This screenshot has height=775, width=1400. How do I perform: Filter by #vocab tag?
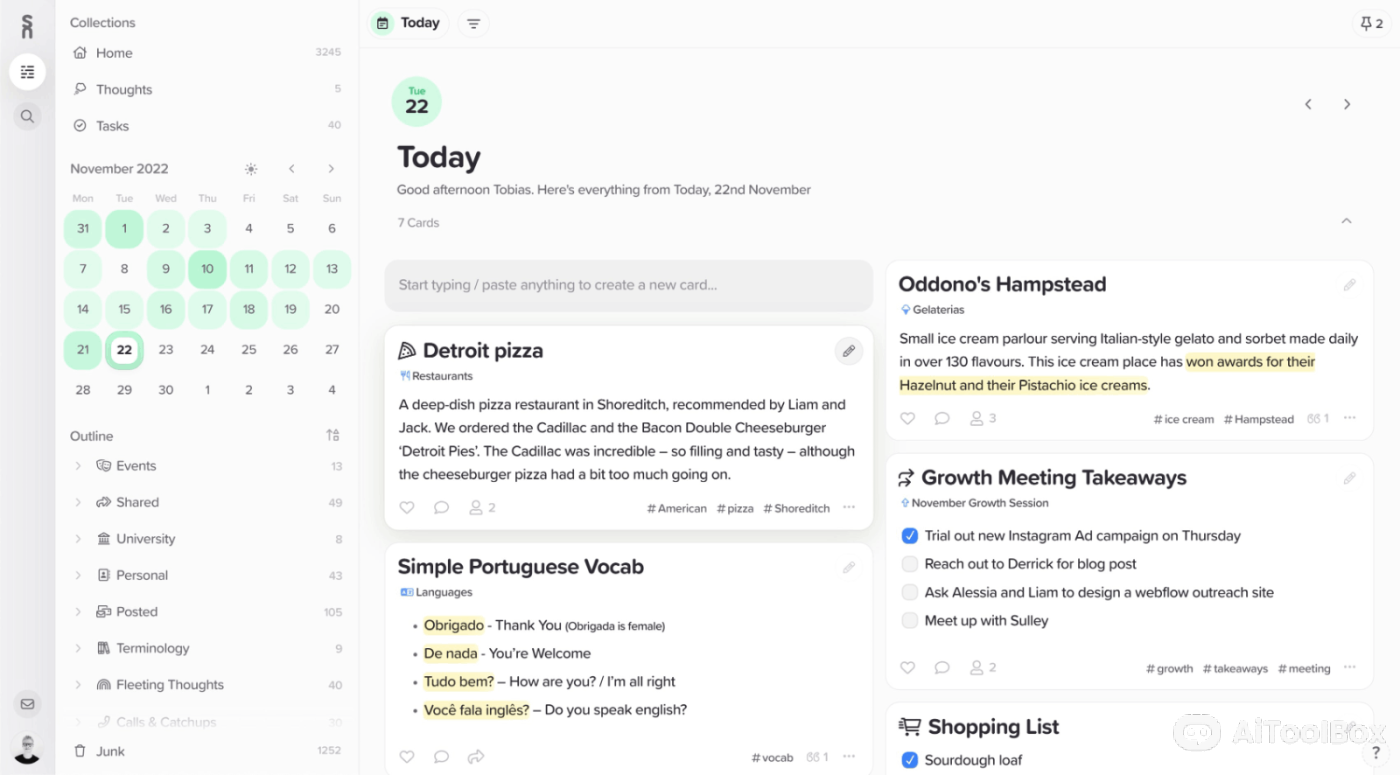[772, 757]
